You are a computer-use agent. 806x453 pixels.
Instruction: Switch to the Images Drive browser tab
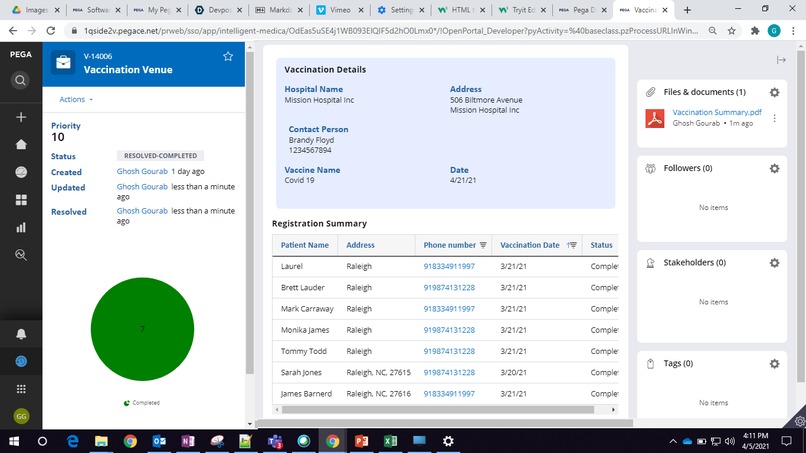tap(36, 10)
